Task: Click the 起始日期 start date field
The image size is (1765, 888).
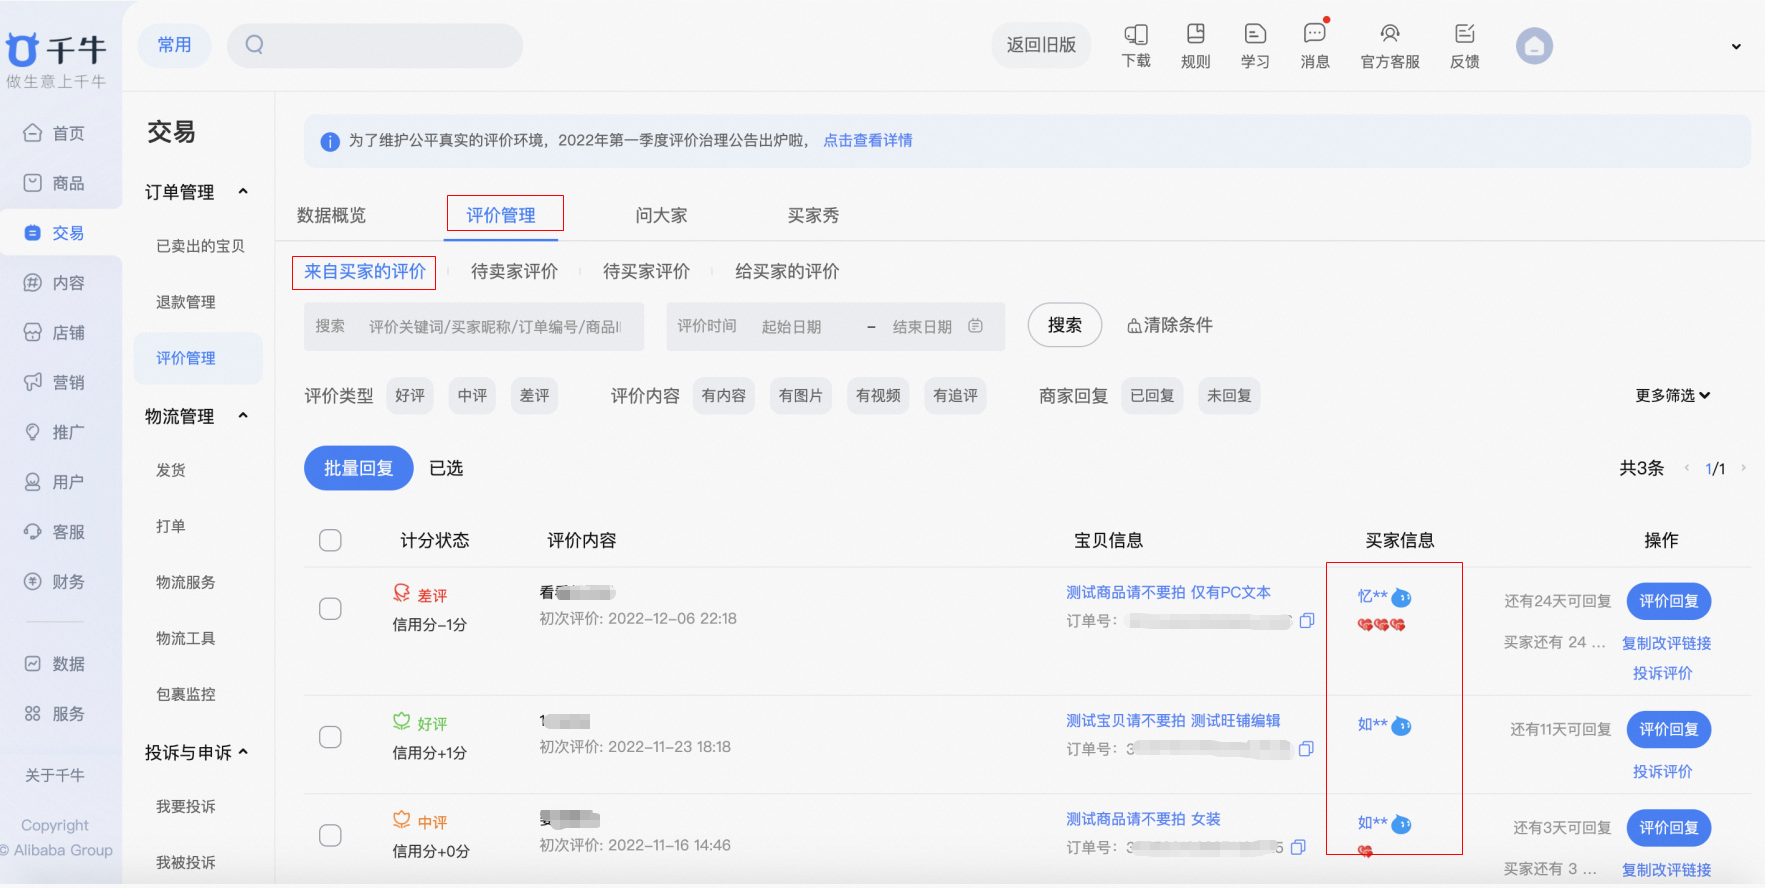Action: click(791, 326)
